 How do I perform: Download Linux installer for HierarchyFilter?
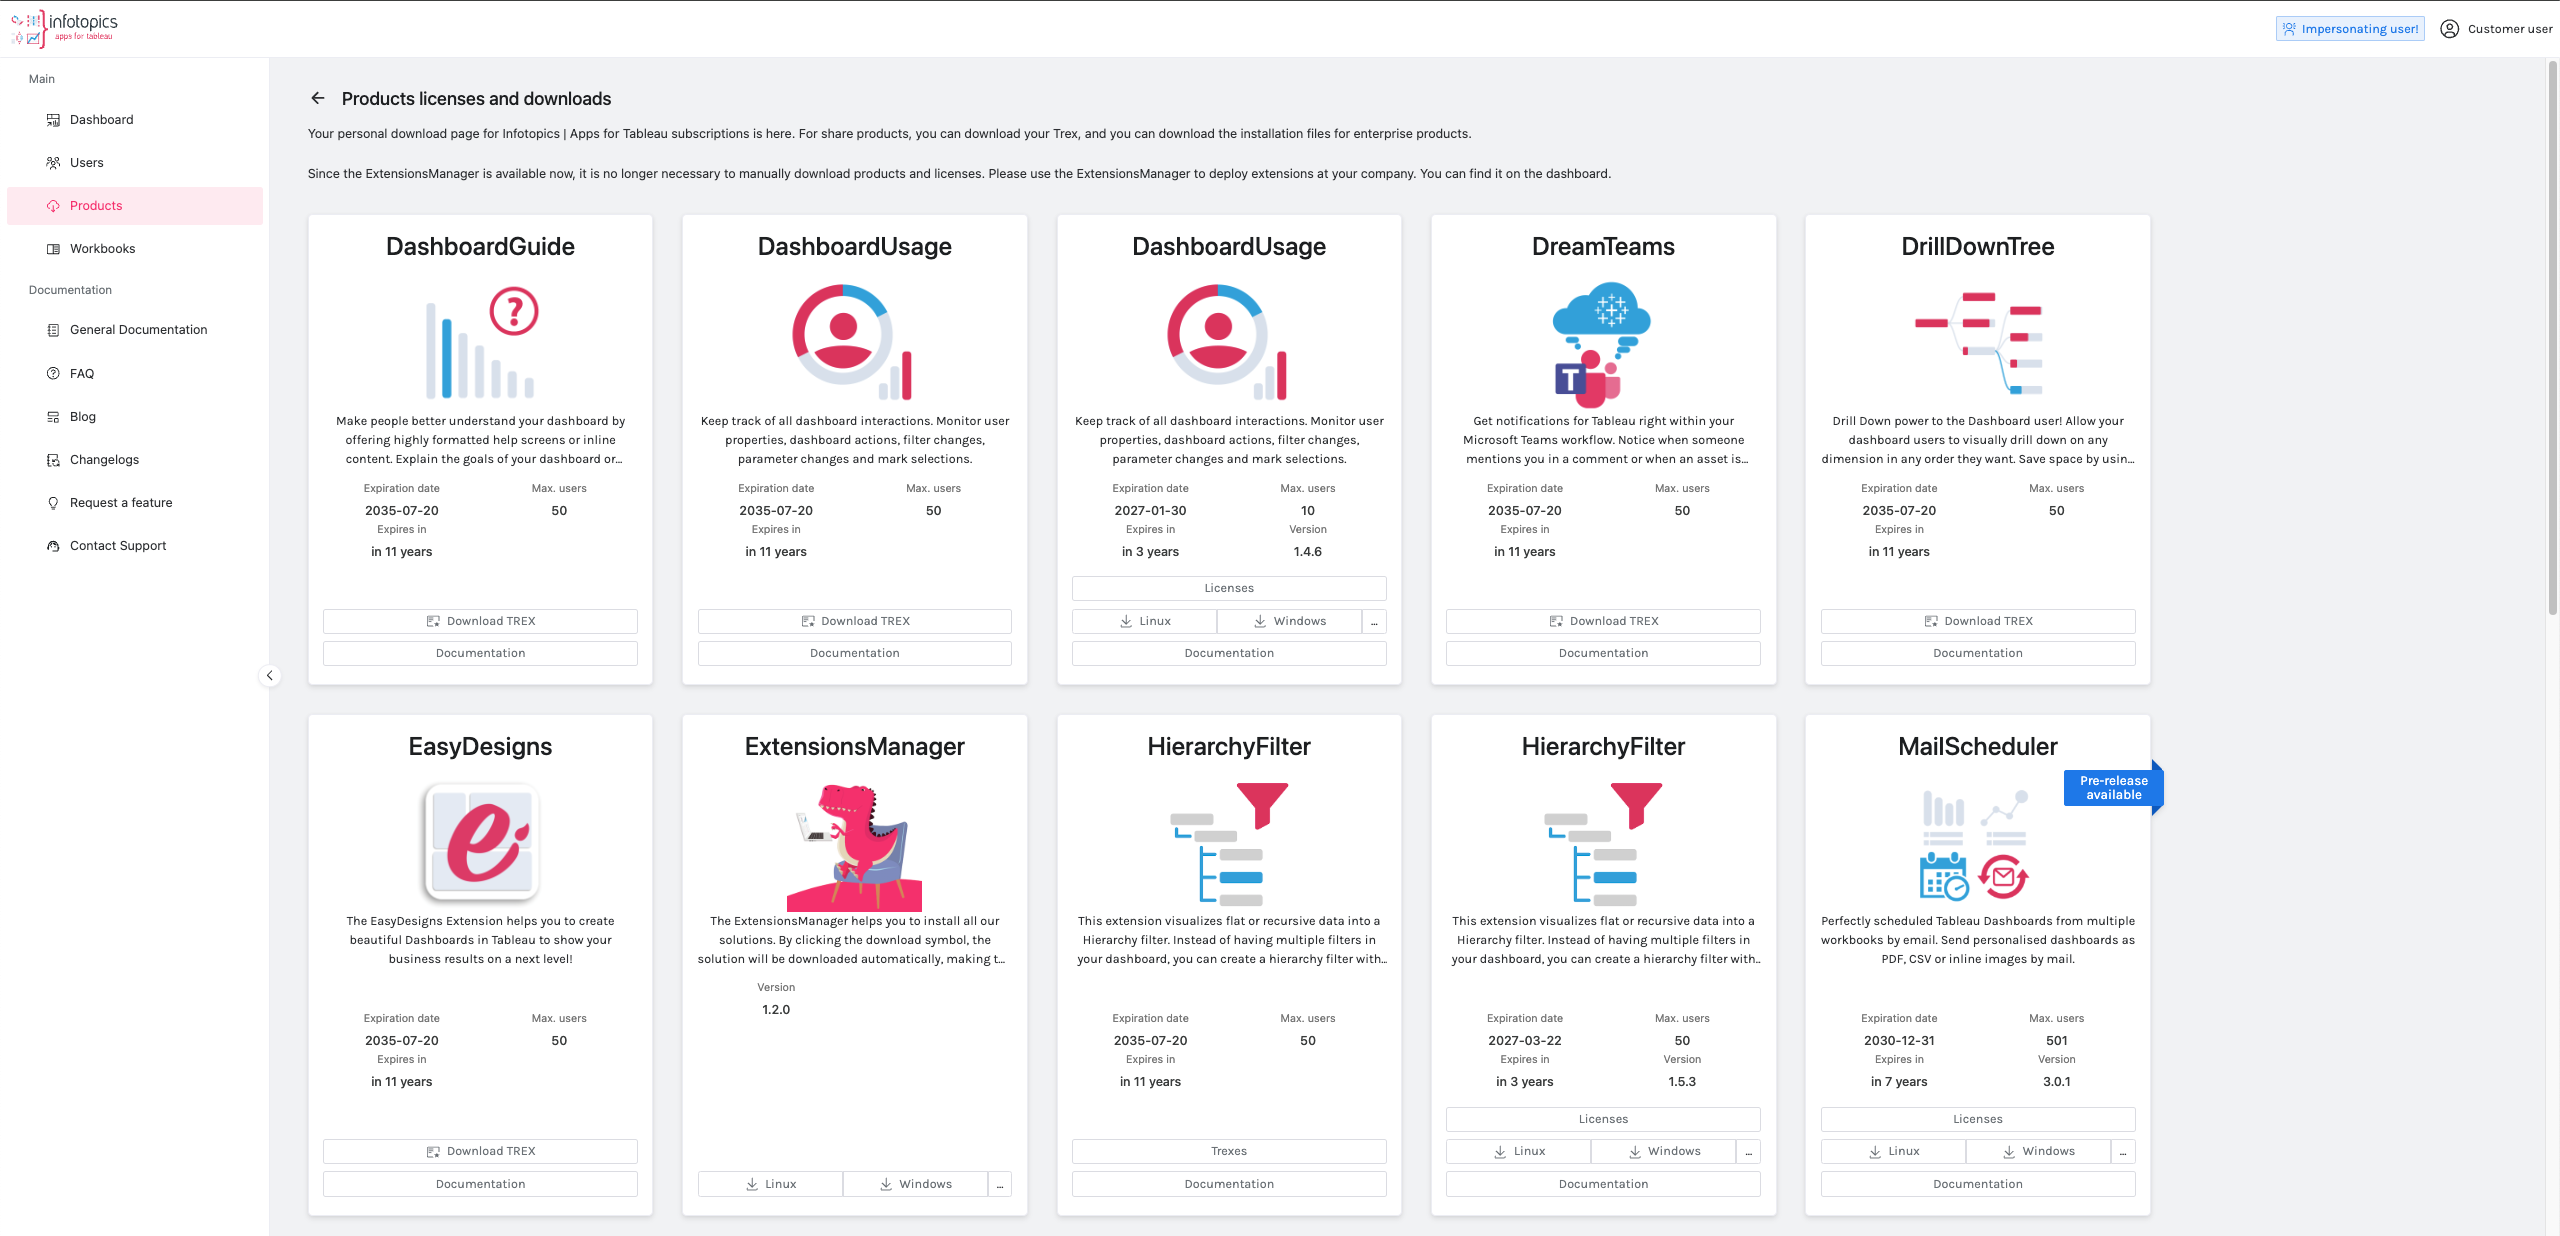1518,1152
